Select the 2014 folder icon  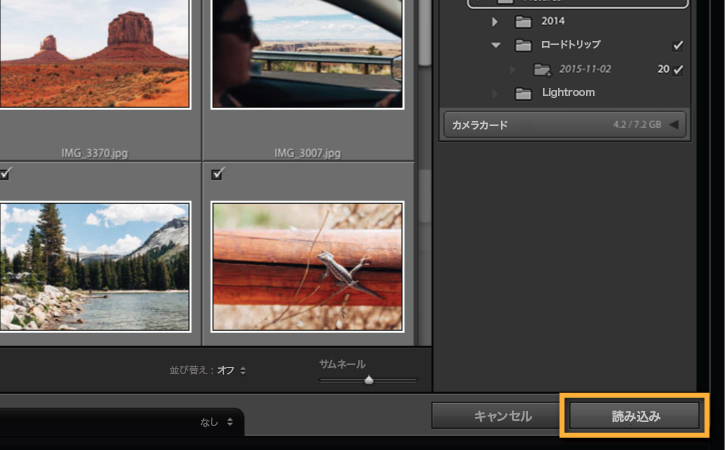coord(523,21)
